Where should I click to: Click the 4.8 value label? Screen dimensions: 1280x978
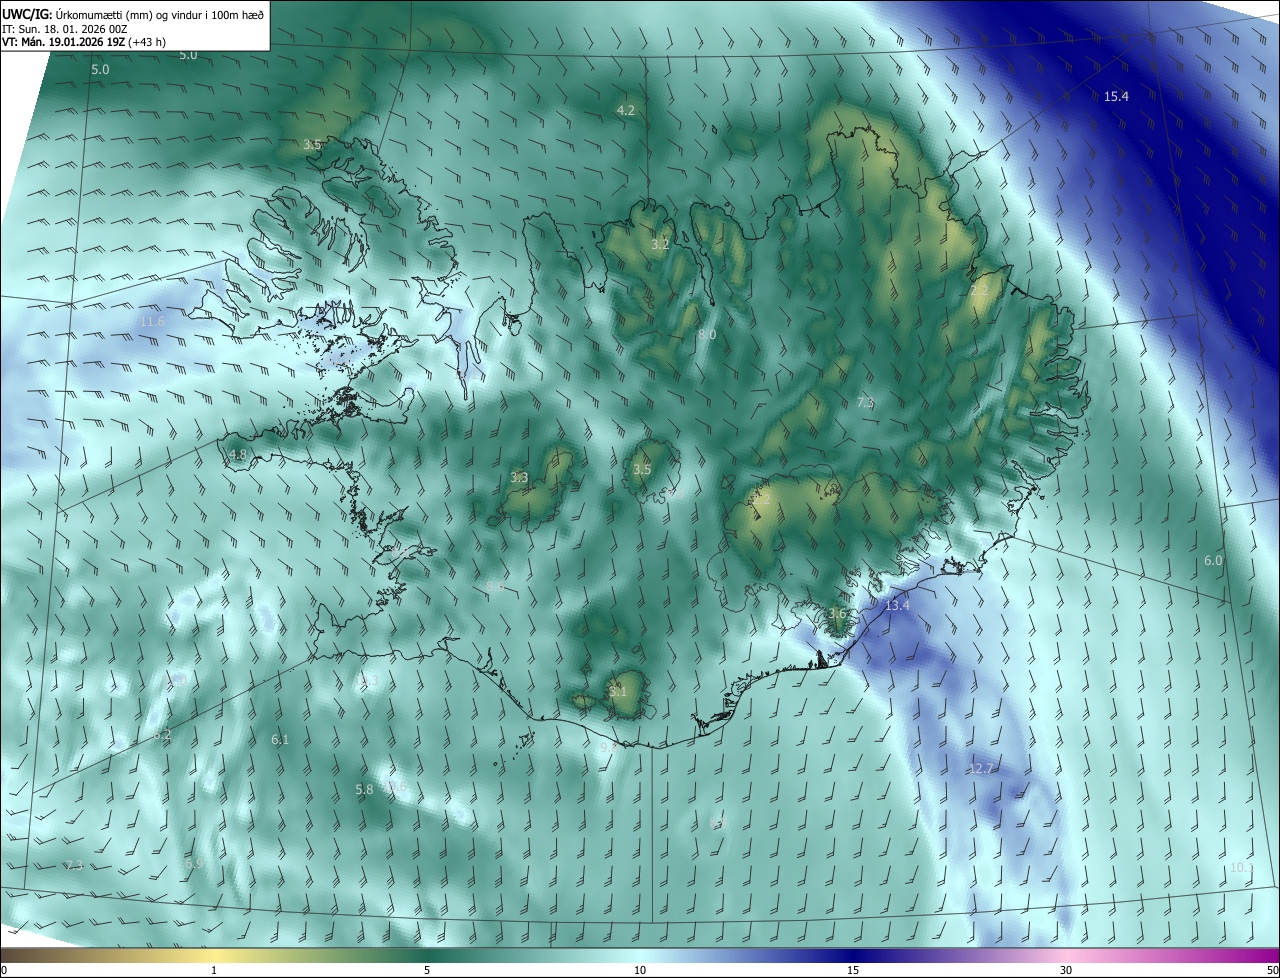coord(237,454)
